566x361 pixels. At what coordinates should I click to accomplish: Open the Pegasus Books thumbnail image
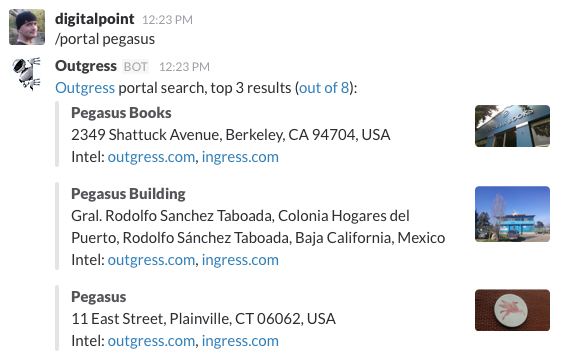[512, 126]
